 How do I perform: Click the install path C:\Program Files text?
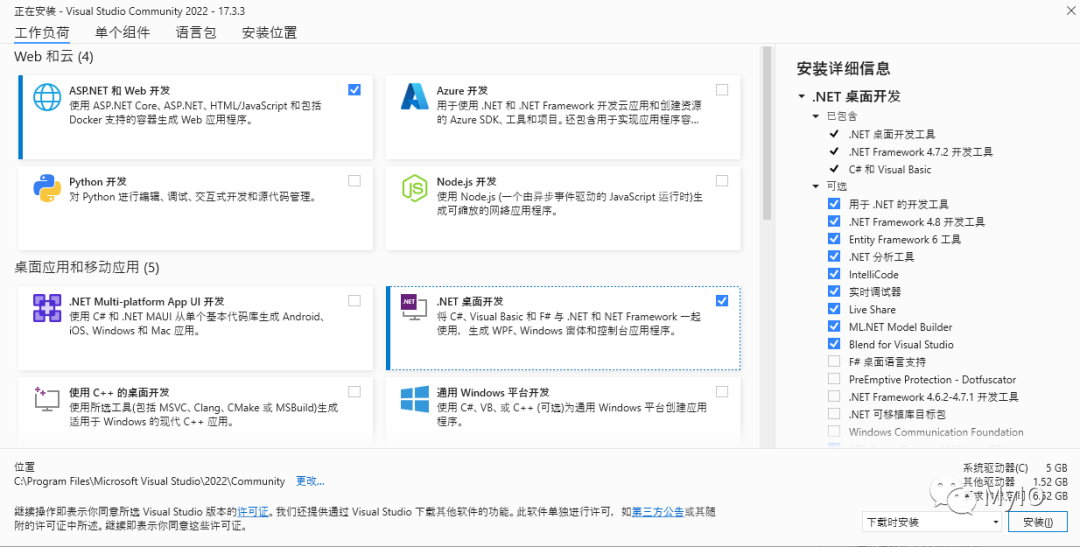(x=149, y=481)
